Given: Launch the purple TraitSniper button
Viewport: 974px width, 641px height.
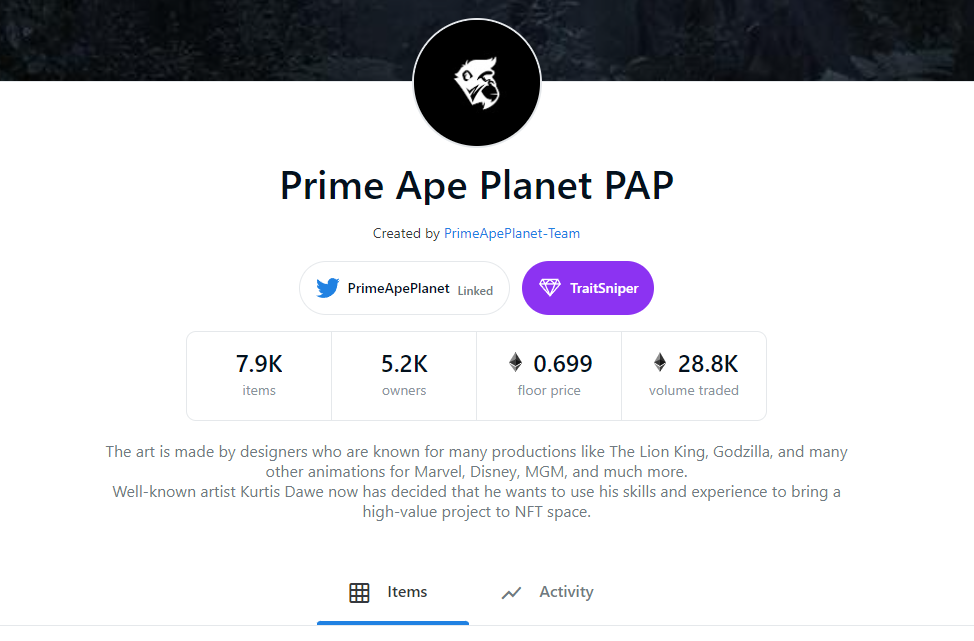Looking at the screenshot, I should pyautogui.click(x=588, y=288).
